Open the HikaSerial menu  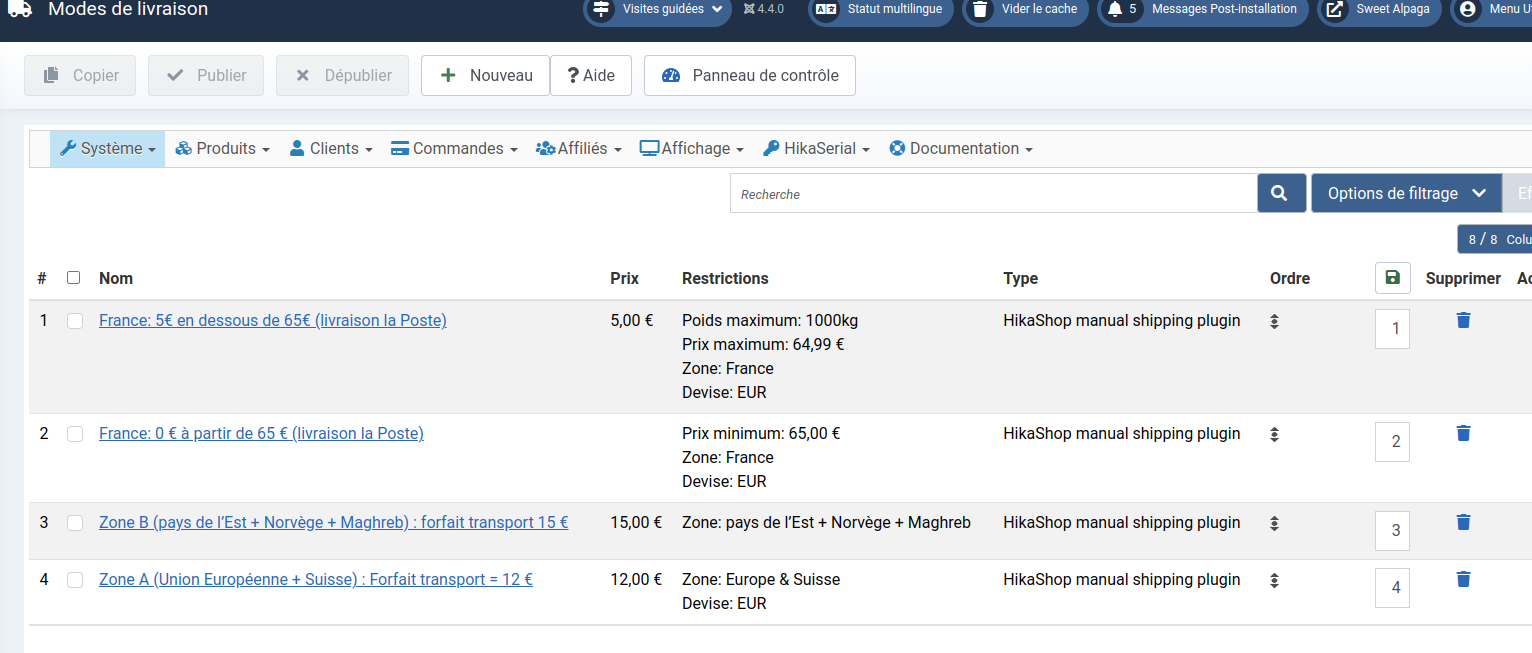pyautogui.click(x=816, y=149)
